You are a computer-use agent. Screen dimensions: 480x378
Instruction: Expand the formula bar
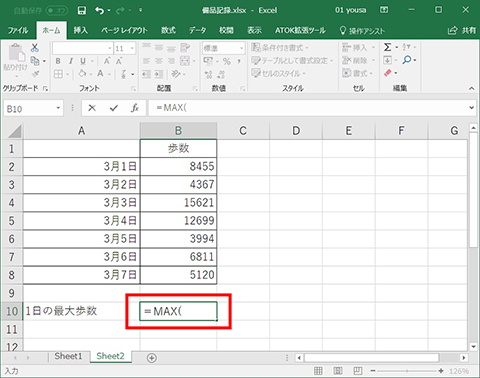pyautogui.click(x=471, y=108)
